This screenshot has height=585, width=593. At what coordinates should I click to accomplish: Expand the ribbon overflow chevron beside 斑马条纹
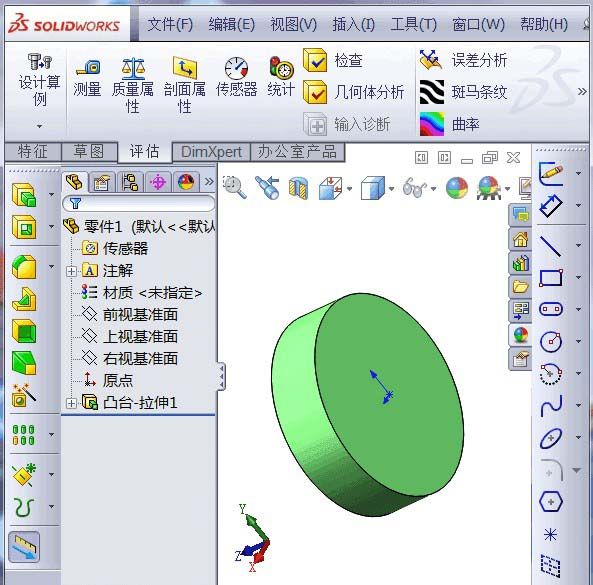click(582, 92)
